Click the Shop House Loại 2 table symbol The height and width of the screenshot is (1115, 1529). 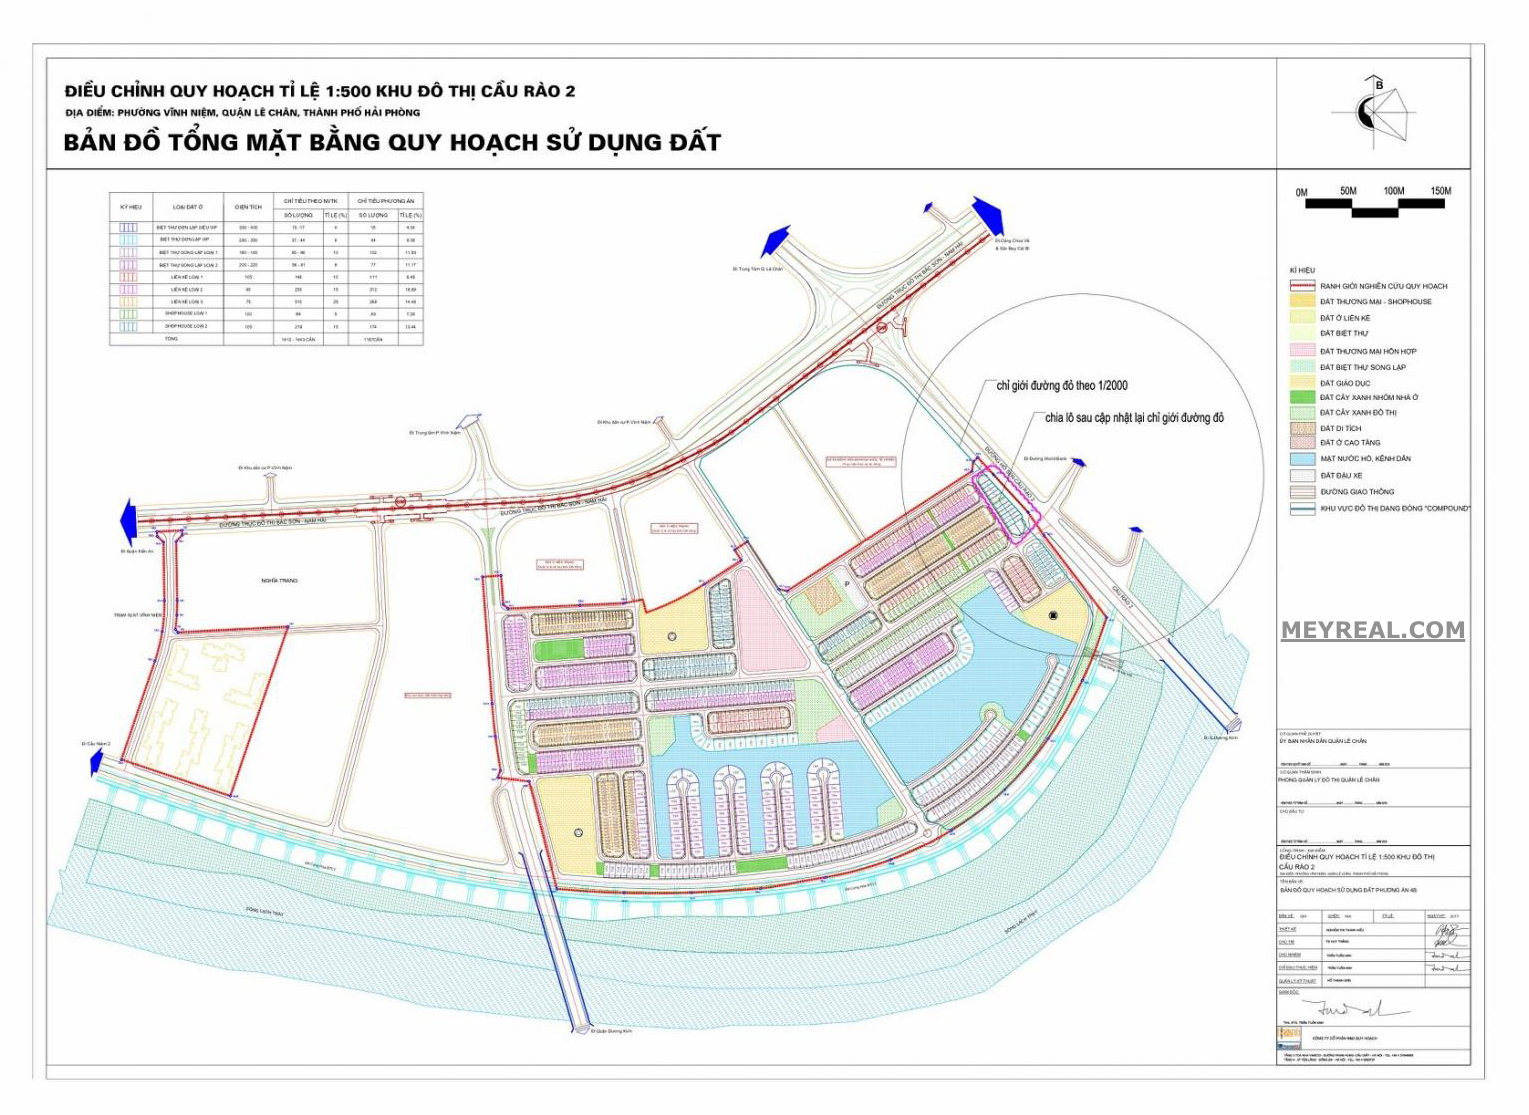(130, 326)
